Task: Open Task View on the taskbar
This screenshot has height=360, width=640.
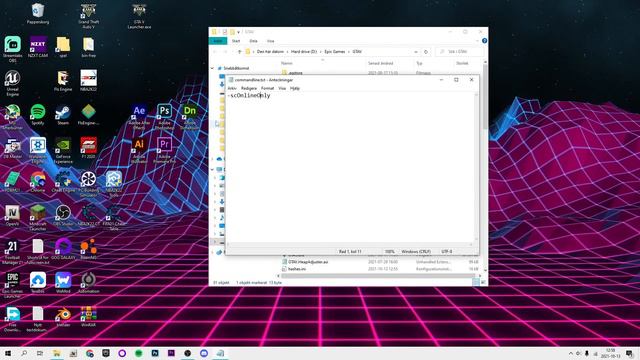Action: 40,353
